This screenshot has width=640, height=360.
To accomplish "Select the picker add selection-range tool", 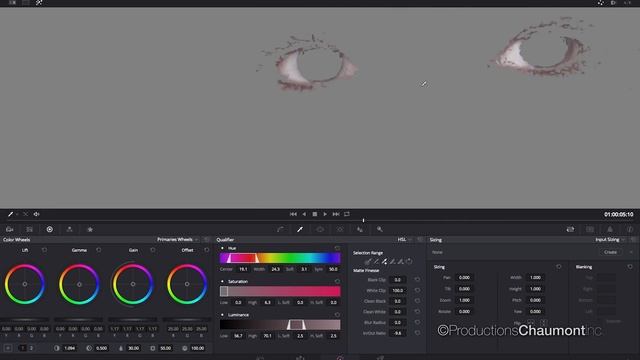I will click(x=384, y=262).
